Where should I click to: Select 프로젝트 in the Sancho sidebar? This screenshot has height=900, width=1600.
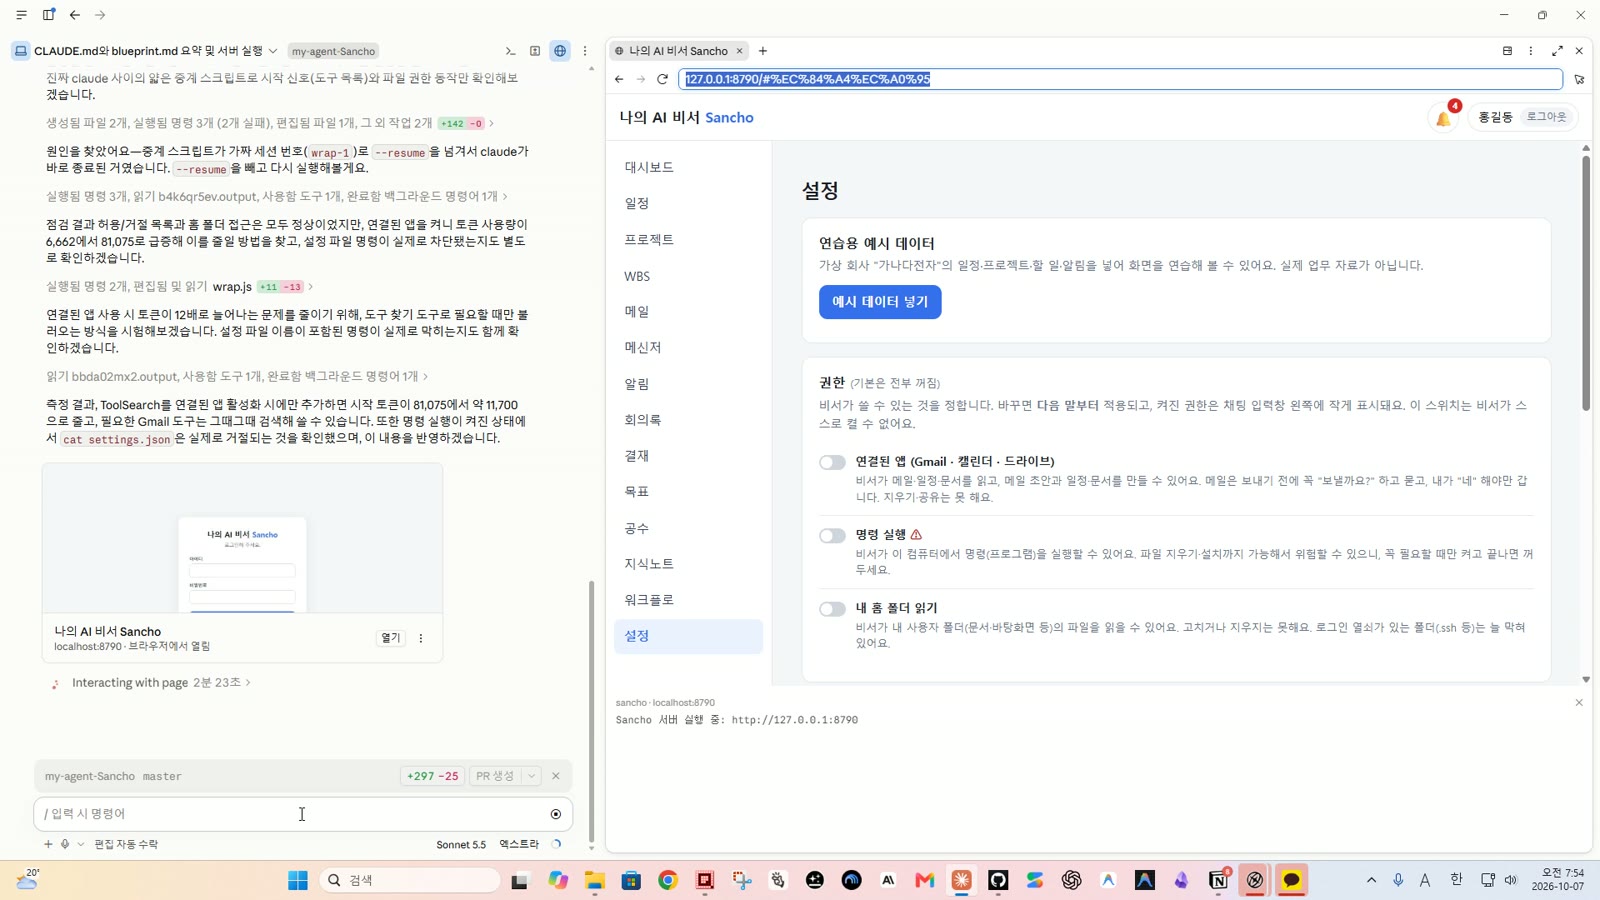pyautogui.click(x=688, y=240)
